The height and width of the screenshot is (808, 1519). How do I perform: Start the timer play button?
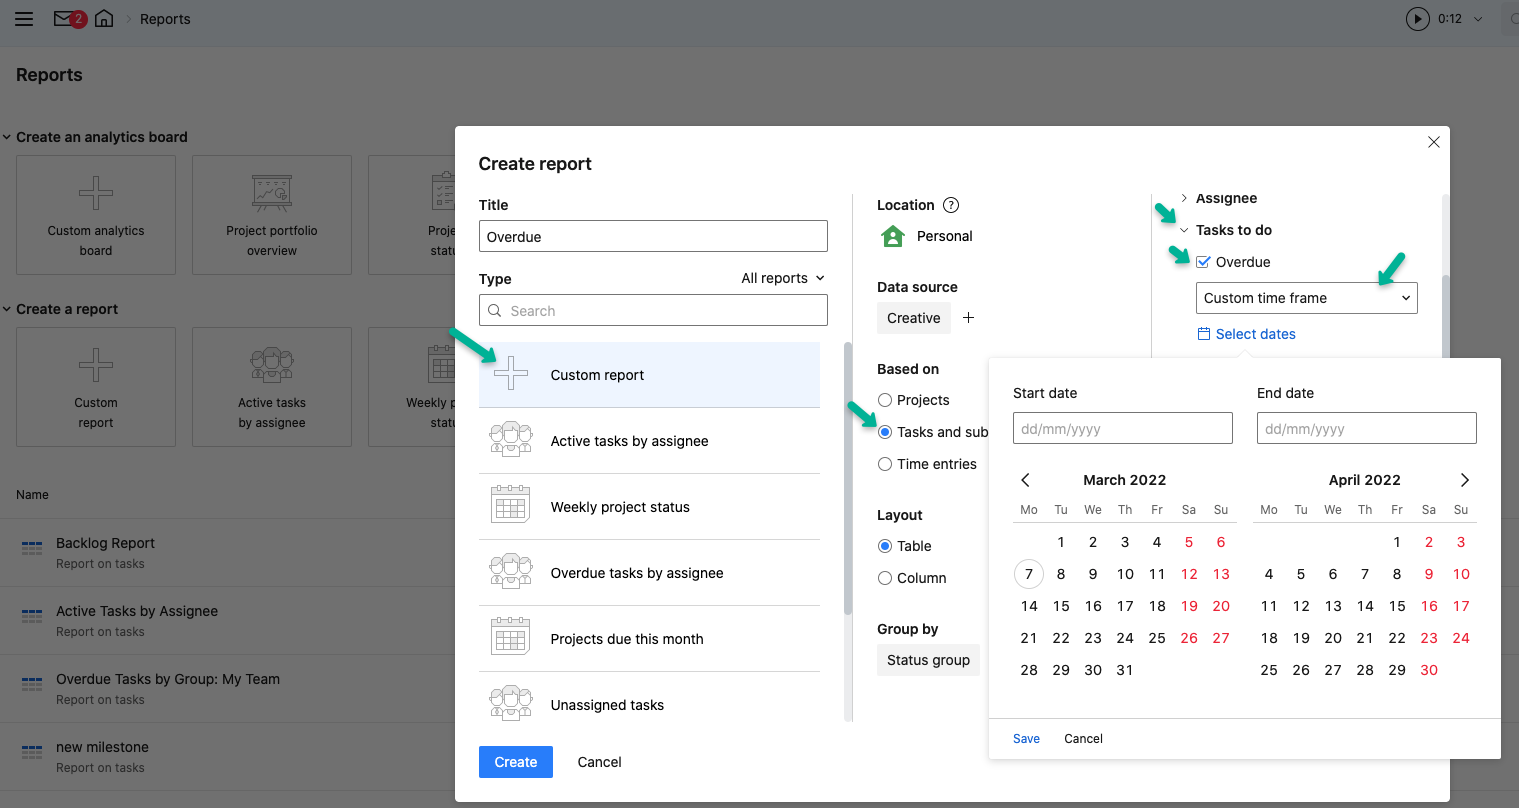[x=1417, y=19]
